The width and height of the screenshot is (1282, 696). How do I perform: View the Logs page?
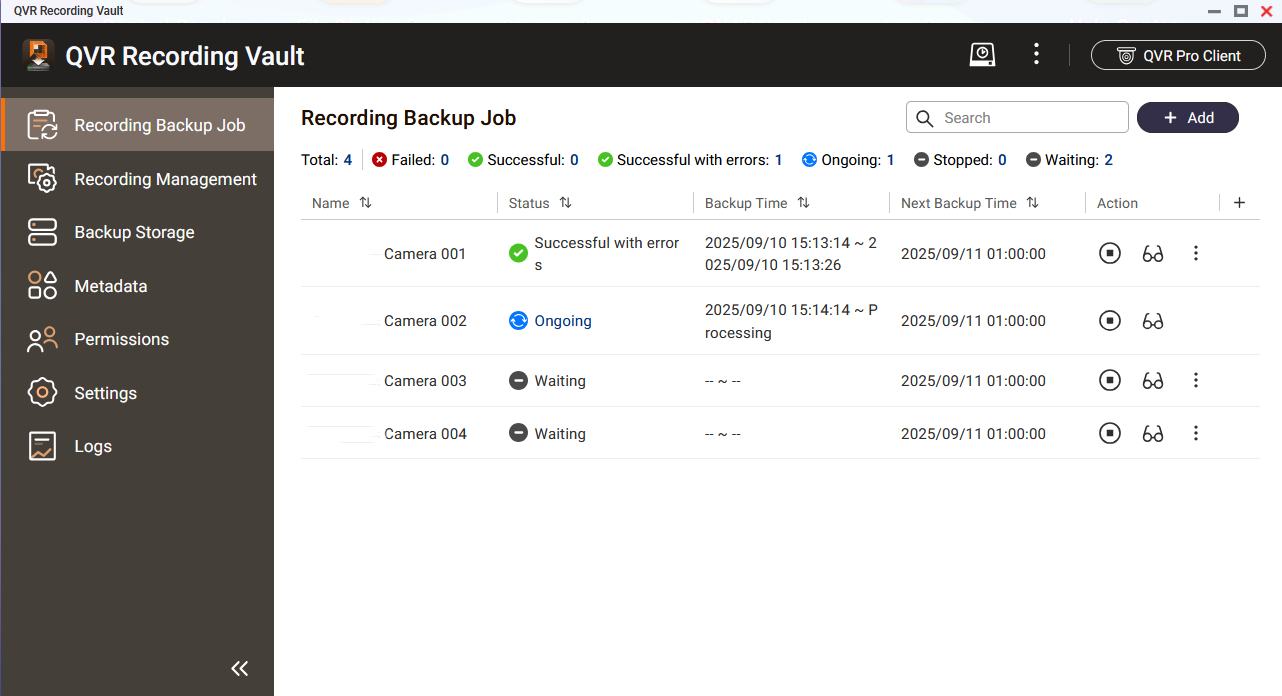click(x=137, y=446)
